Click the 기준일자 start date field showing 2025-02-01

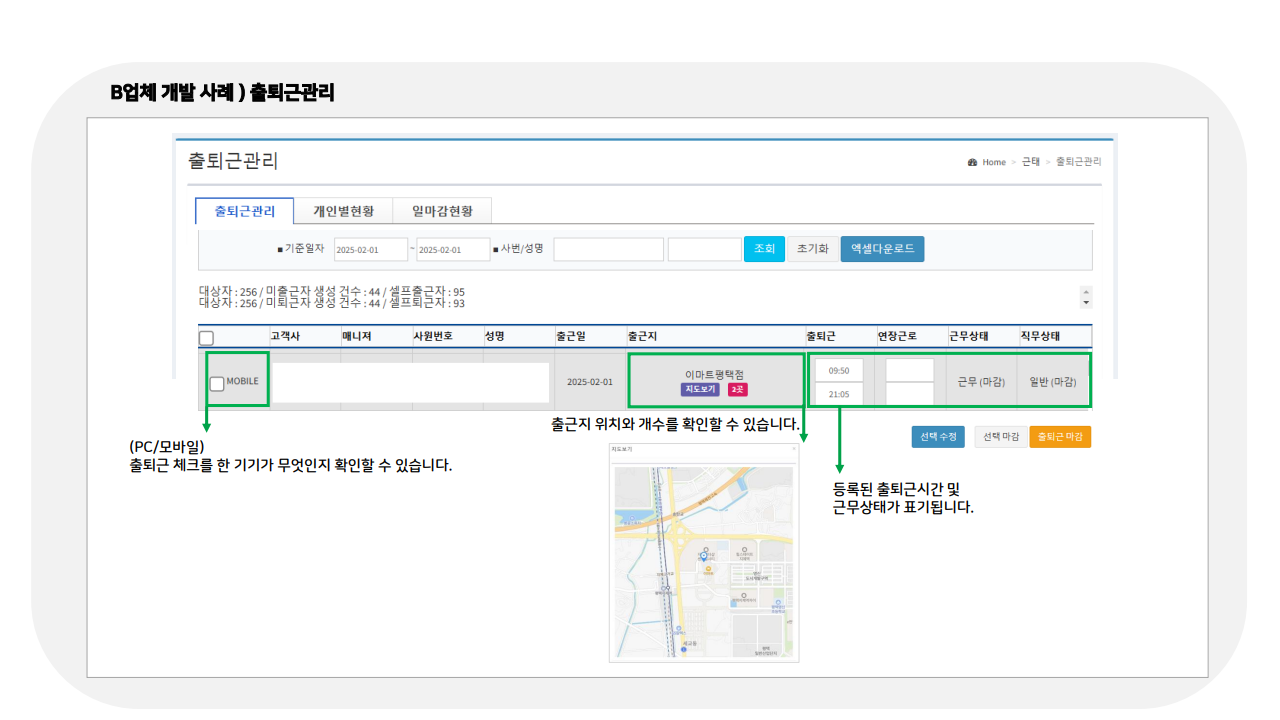[x=370, y=249]
